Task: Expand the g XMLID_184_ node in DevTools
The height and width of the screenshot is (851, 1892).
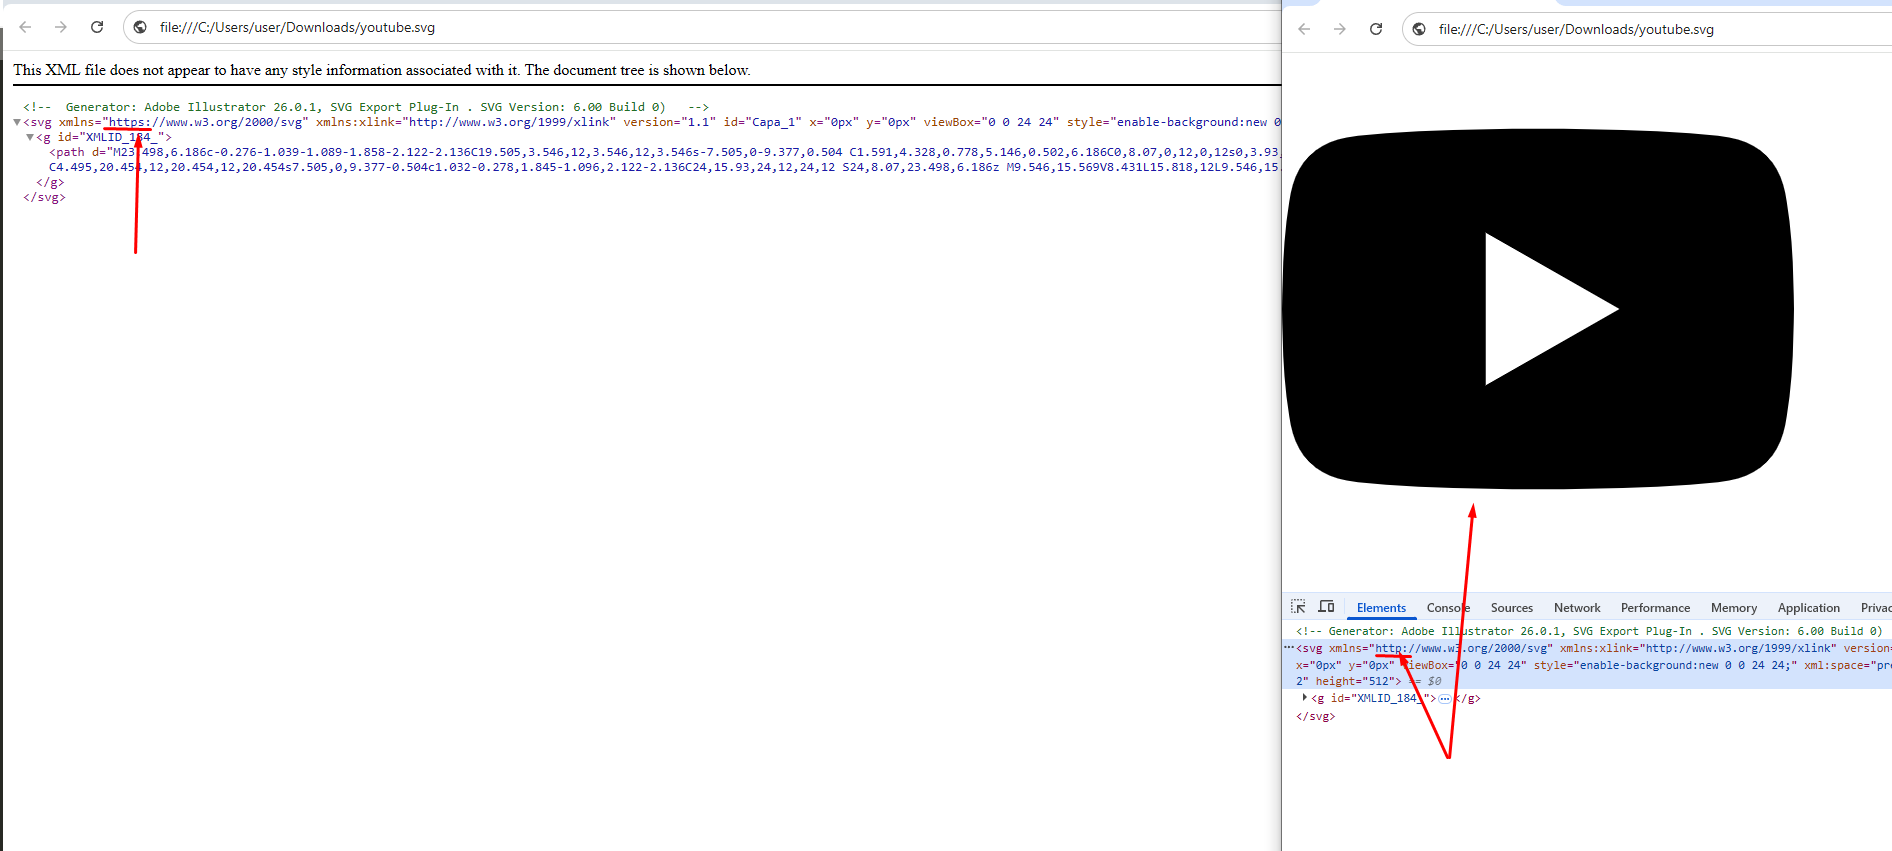Action: coord(1304,698)
